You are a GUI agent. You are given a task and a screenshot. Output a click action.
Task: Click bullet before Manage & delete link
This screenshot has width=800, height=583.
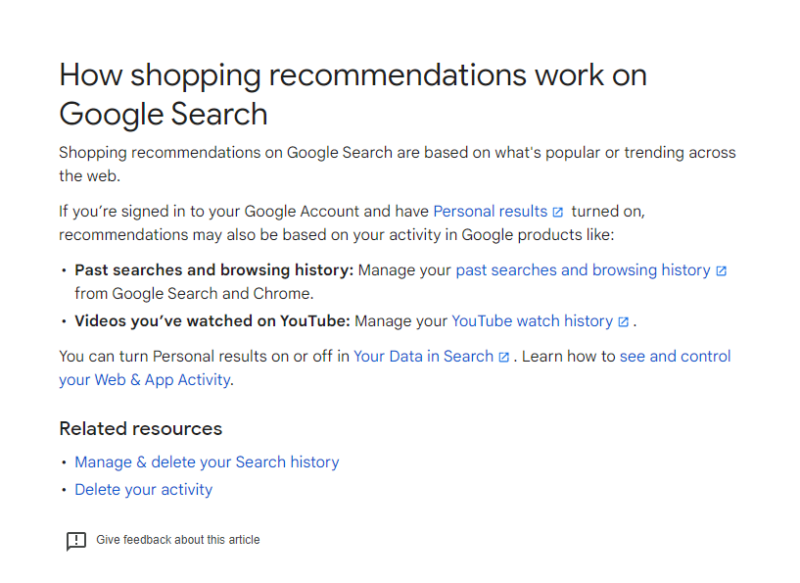coord(65,463)
